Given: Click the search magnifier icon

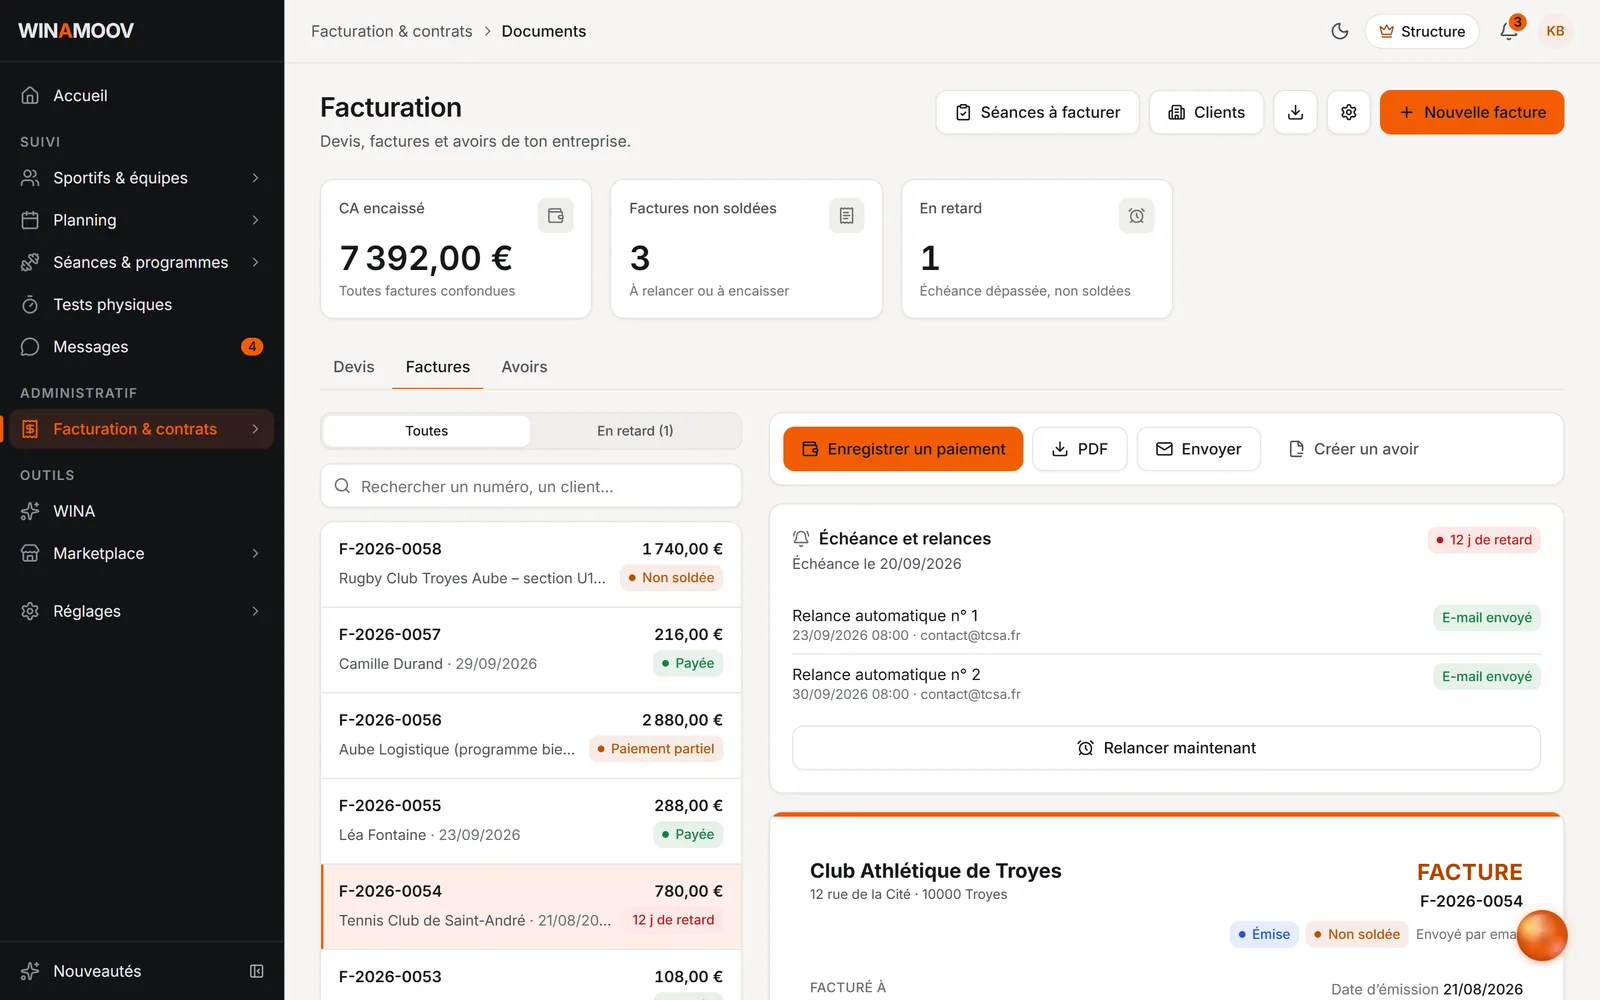Looking at the screenshot, I should [x=342, y=486].
